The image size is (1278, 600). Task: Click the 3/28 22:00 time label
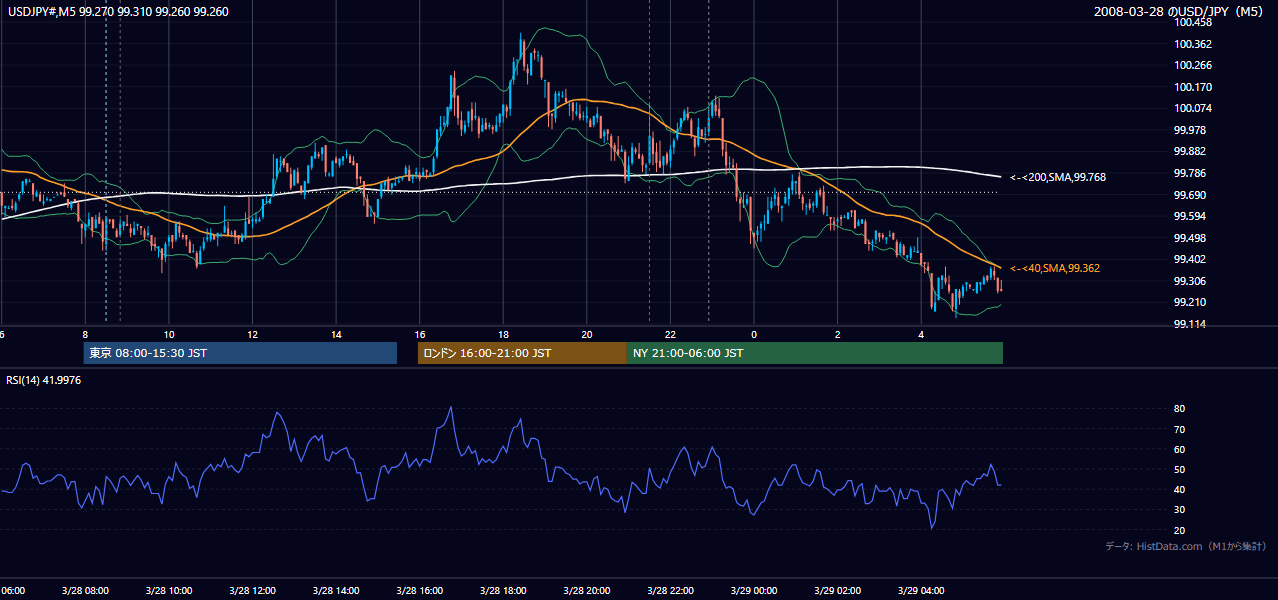click(670, 590)
